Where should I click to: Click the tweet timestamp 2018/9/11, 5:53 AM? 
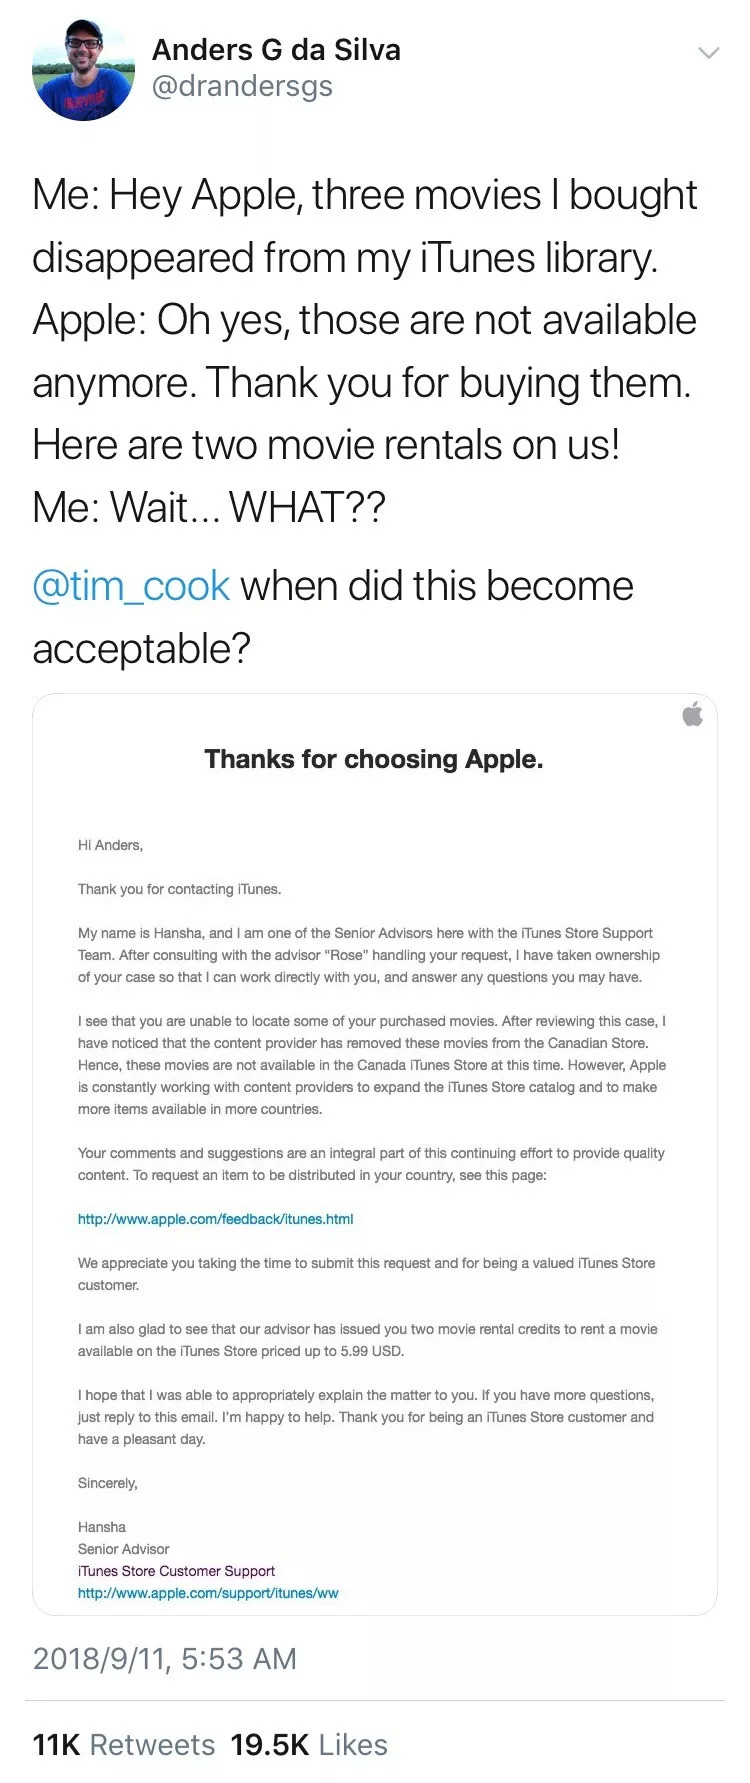click(x=165, y=1658)
